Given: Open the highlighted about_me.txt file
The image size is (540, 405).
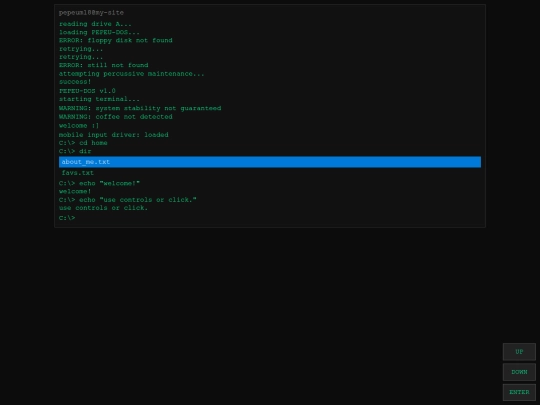Looking at the screenshot, I should click(270, 162).
